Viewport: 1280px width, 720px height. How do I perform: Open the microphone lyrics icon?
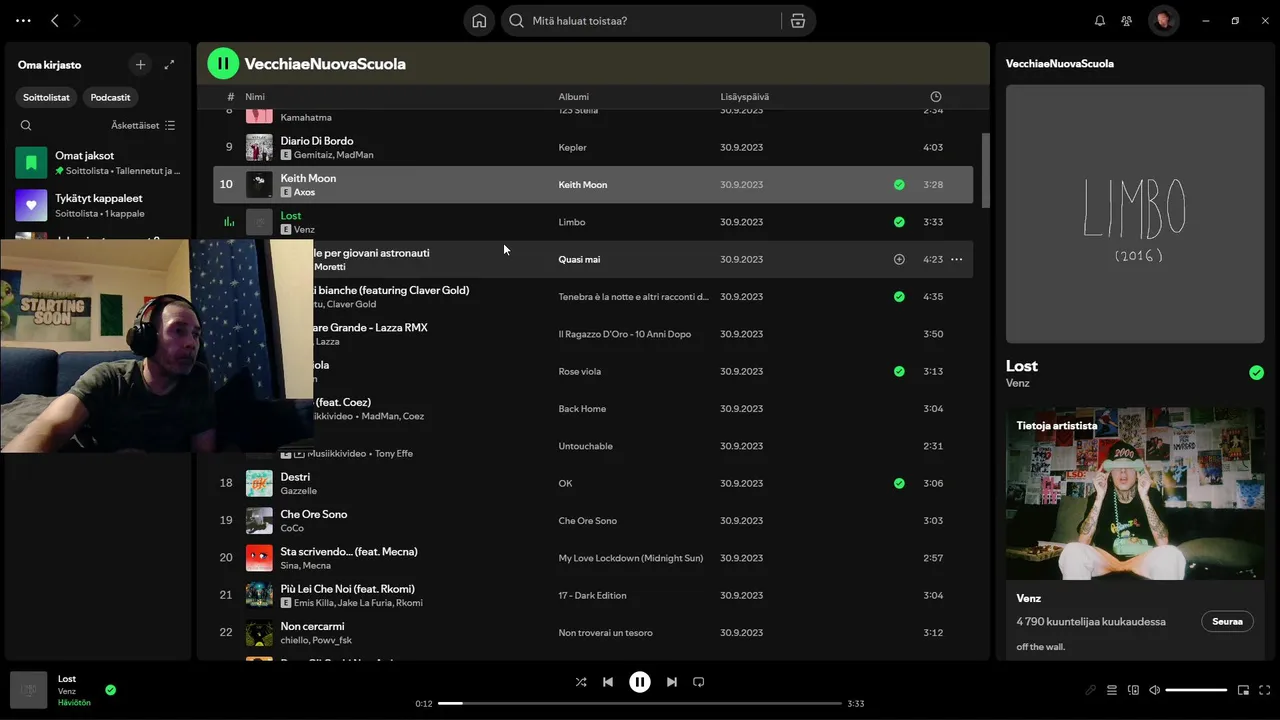1091,690
